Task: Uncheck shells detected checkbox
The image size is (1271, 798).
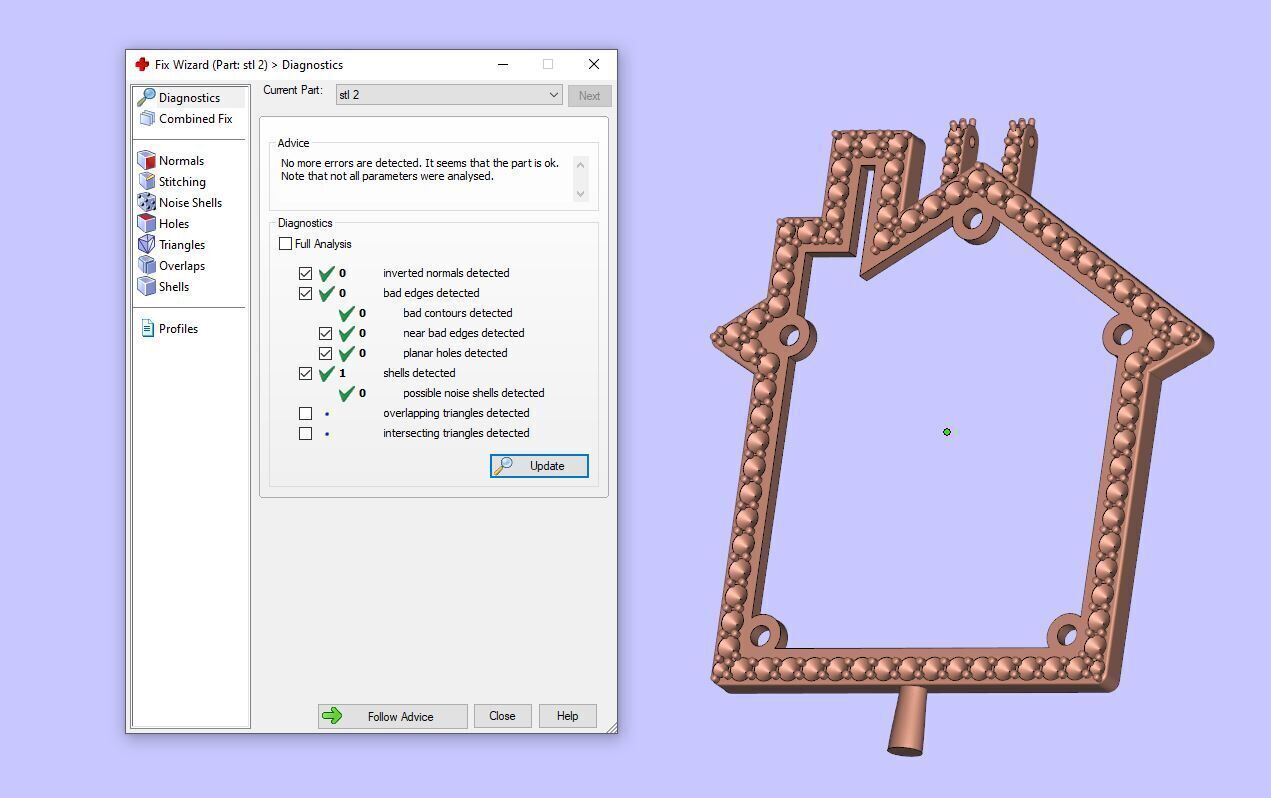Action: tap(306, 373)
